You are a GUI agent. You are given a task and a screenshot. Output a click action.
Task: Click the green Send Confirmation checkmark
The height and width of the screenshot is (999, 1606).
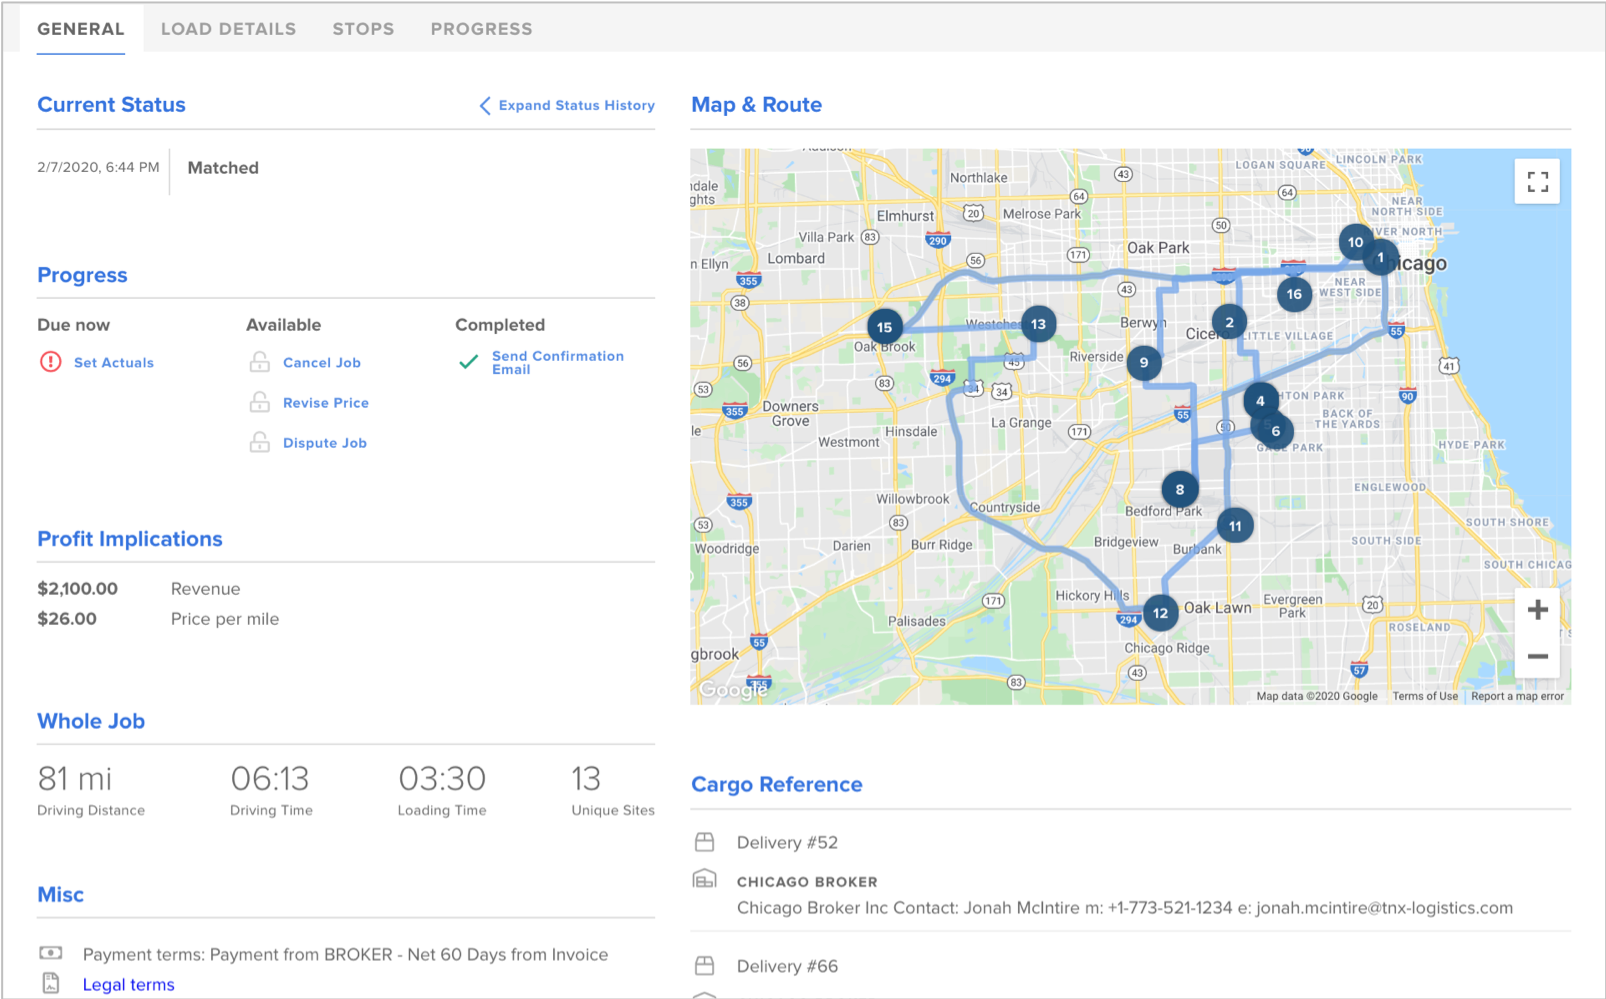coord(468,362)
